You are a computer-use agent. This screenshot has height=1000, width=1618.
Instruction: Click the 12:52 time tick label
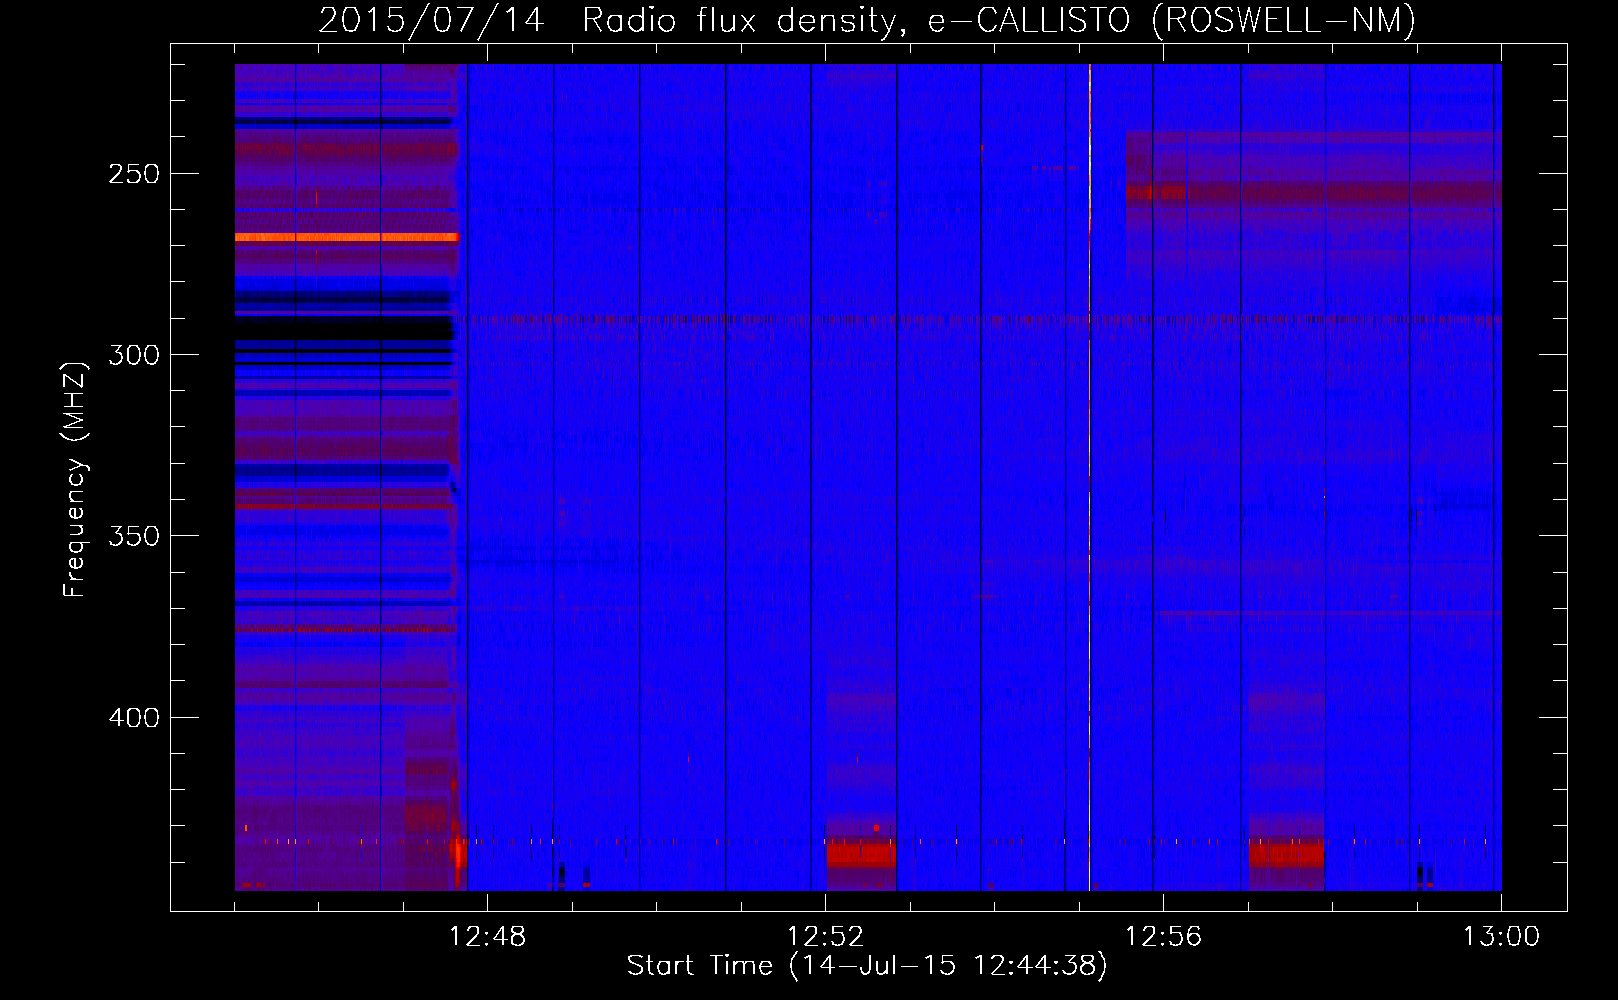coord(825,936)
